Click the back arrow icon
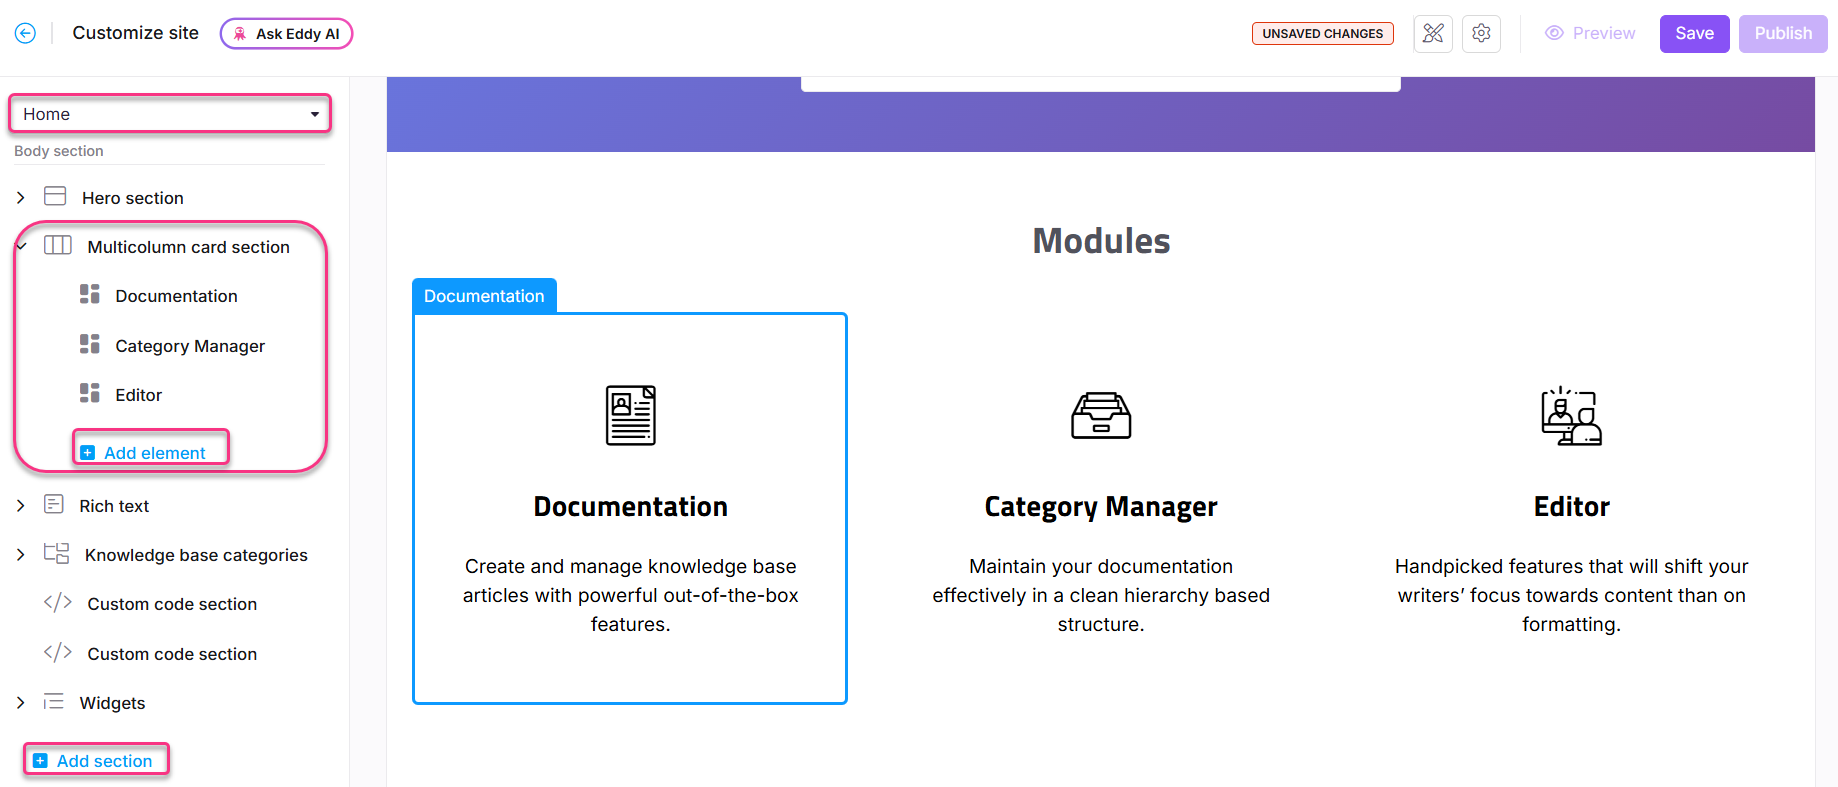Viewport: 1838px width, 787px height. [x=25, y=33]
